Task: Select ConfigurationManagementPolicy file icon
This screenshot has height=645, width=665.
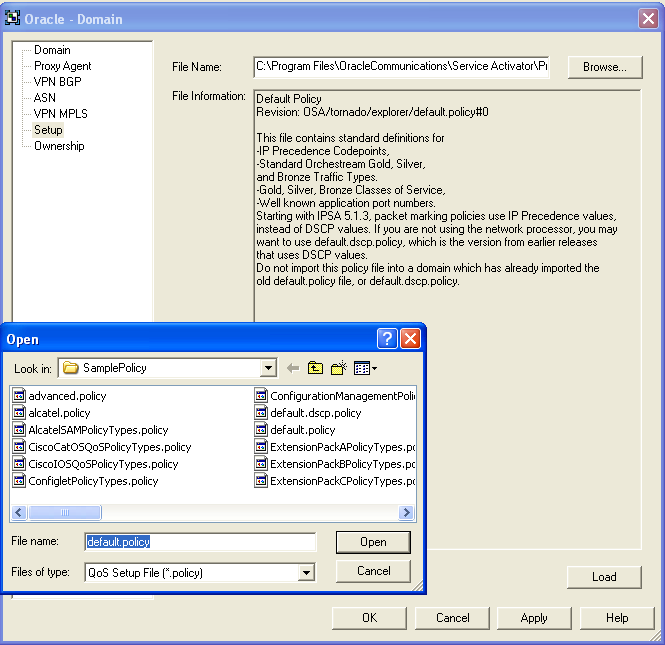Action: click(261, 395)
